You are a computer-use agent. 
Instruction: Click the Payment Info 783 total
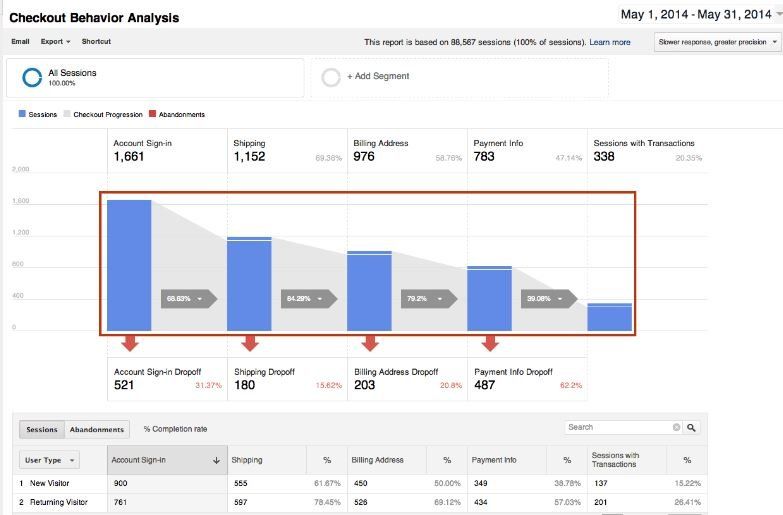[x=484, y=157]
